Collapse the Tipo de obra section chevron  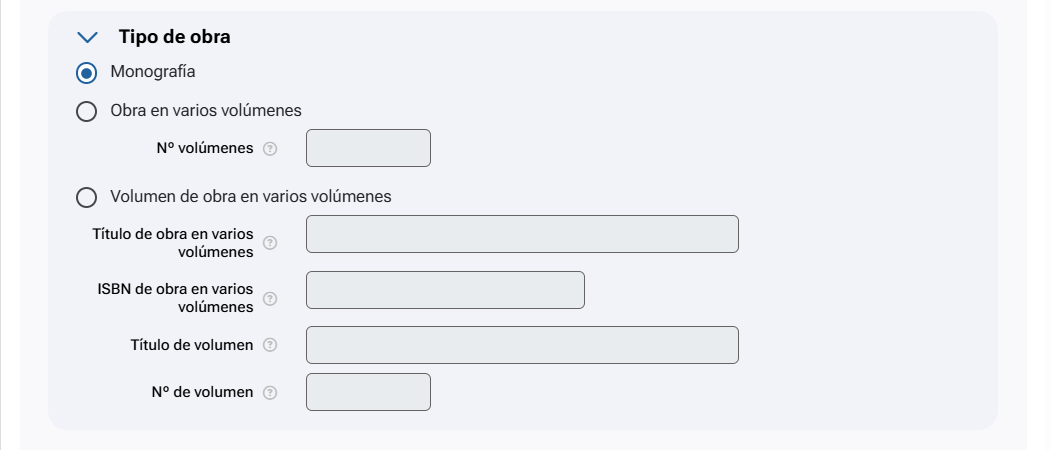point(88,37)
